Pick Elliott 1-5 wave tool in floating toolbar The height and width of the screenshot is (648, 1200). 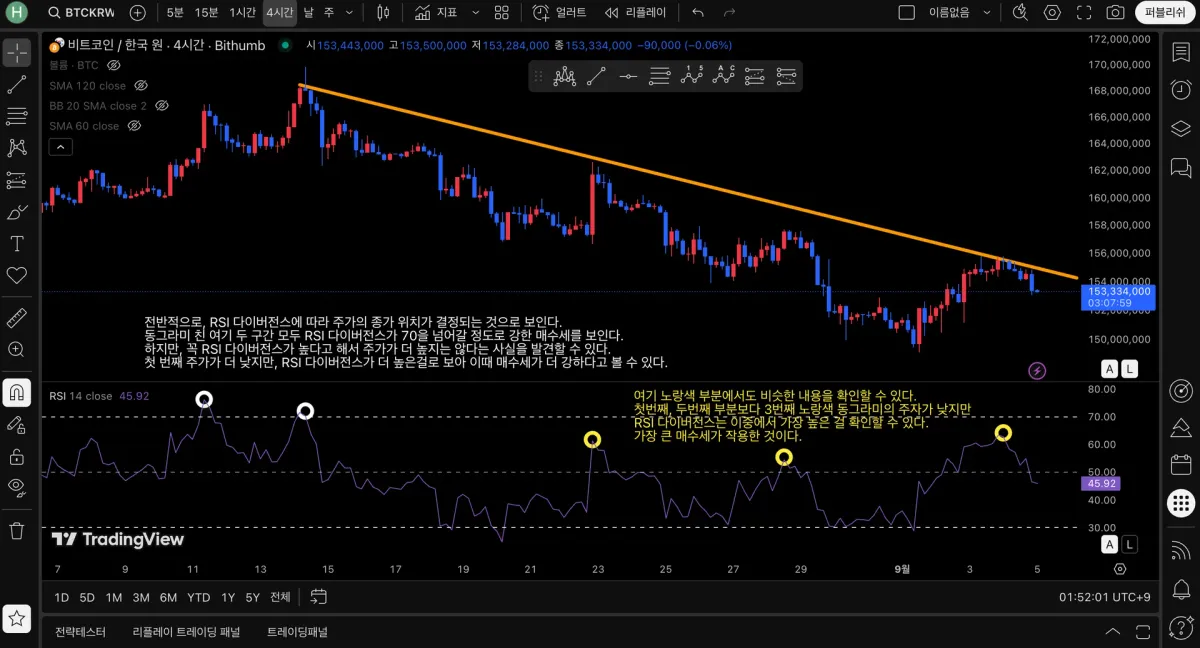click(692, 76)
